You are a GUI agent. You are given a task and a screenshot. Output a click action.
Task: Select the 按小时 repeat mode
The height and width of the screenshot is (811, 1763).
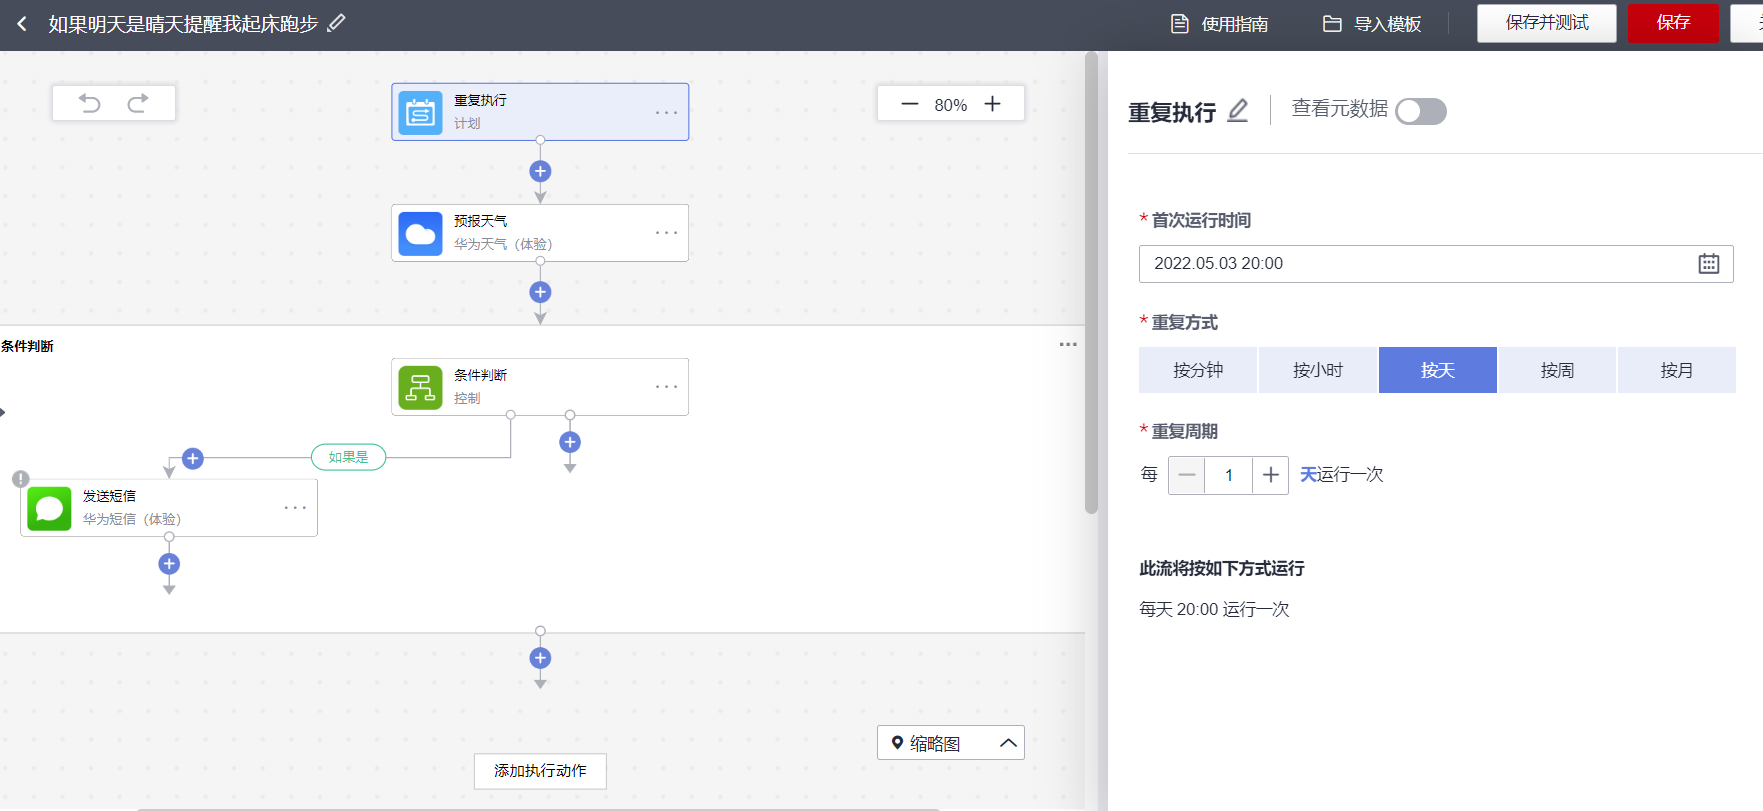1318,370
